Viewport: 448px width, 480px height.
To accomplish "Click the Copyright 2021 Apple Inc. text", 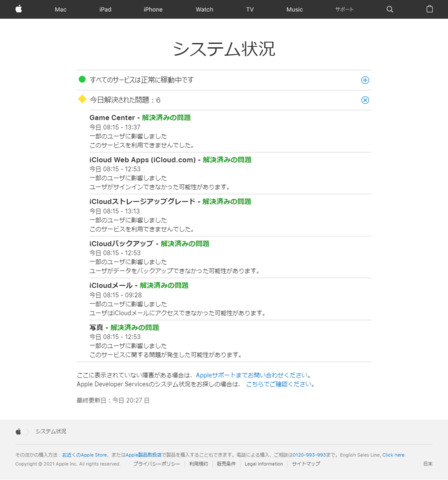I will (x=67, y=464).
